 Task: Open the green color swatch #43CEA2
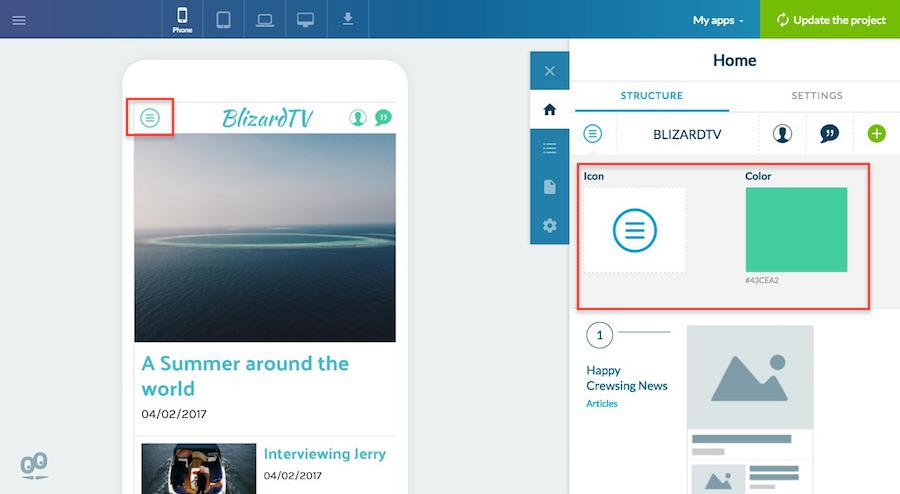tap(796, 230)
